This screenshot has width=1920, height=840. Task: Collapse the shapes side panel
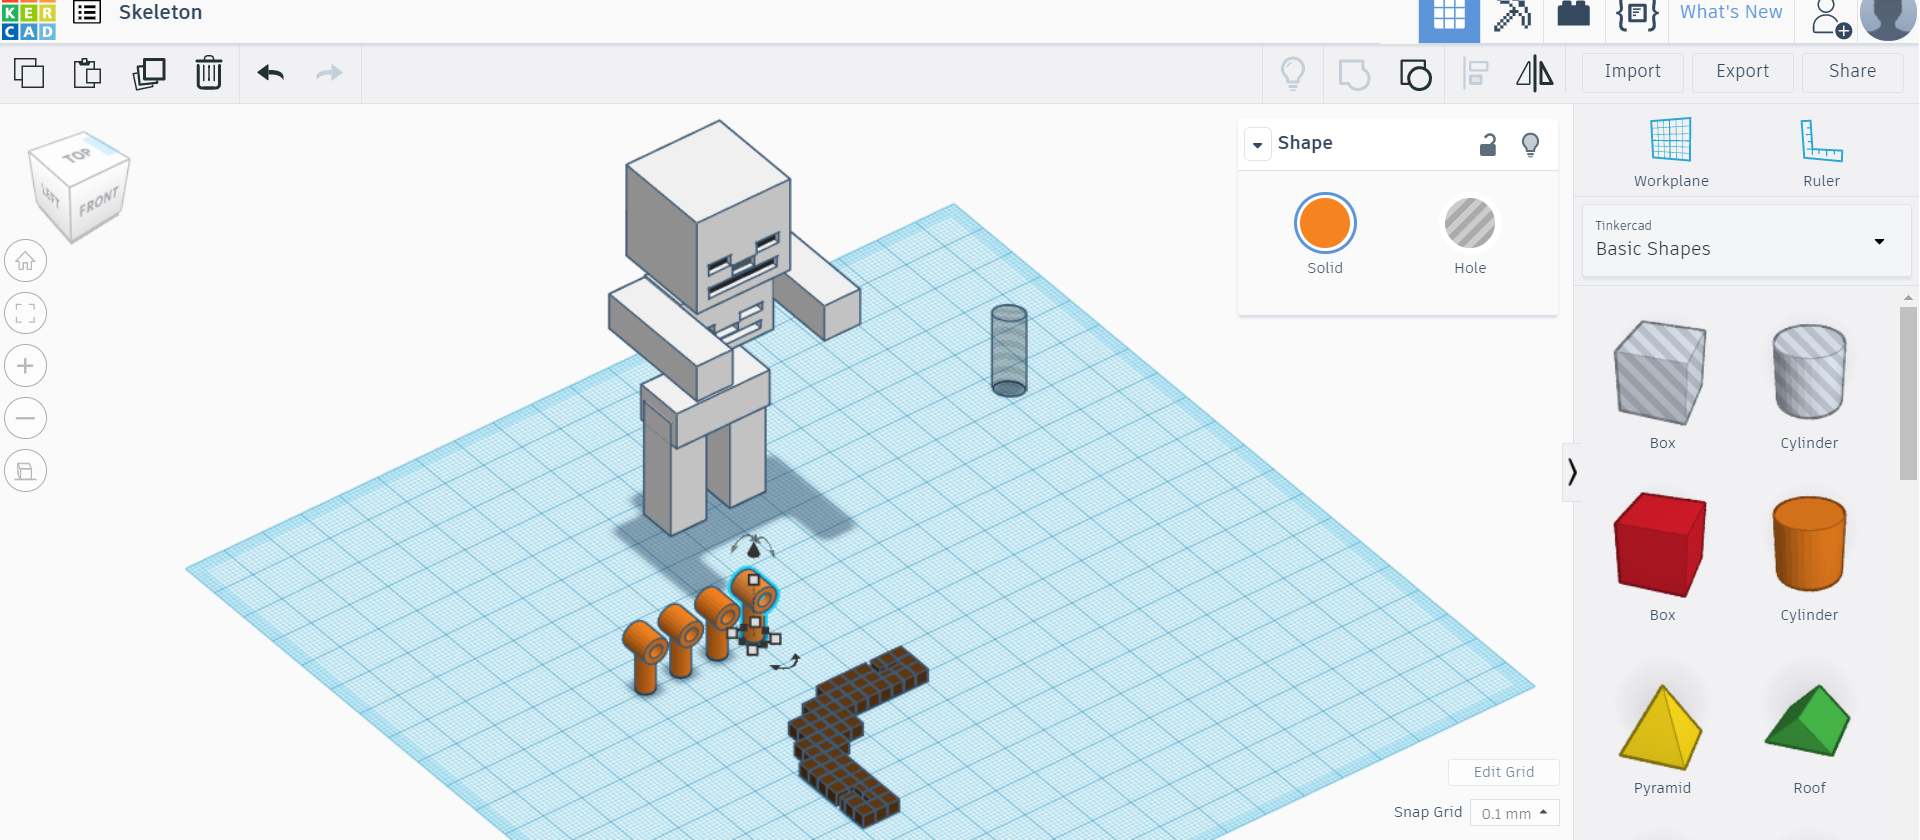click(1572, 471)
